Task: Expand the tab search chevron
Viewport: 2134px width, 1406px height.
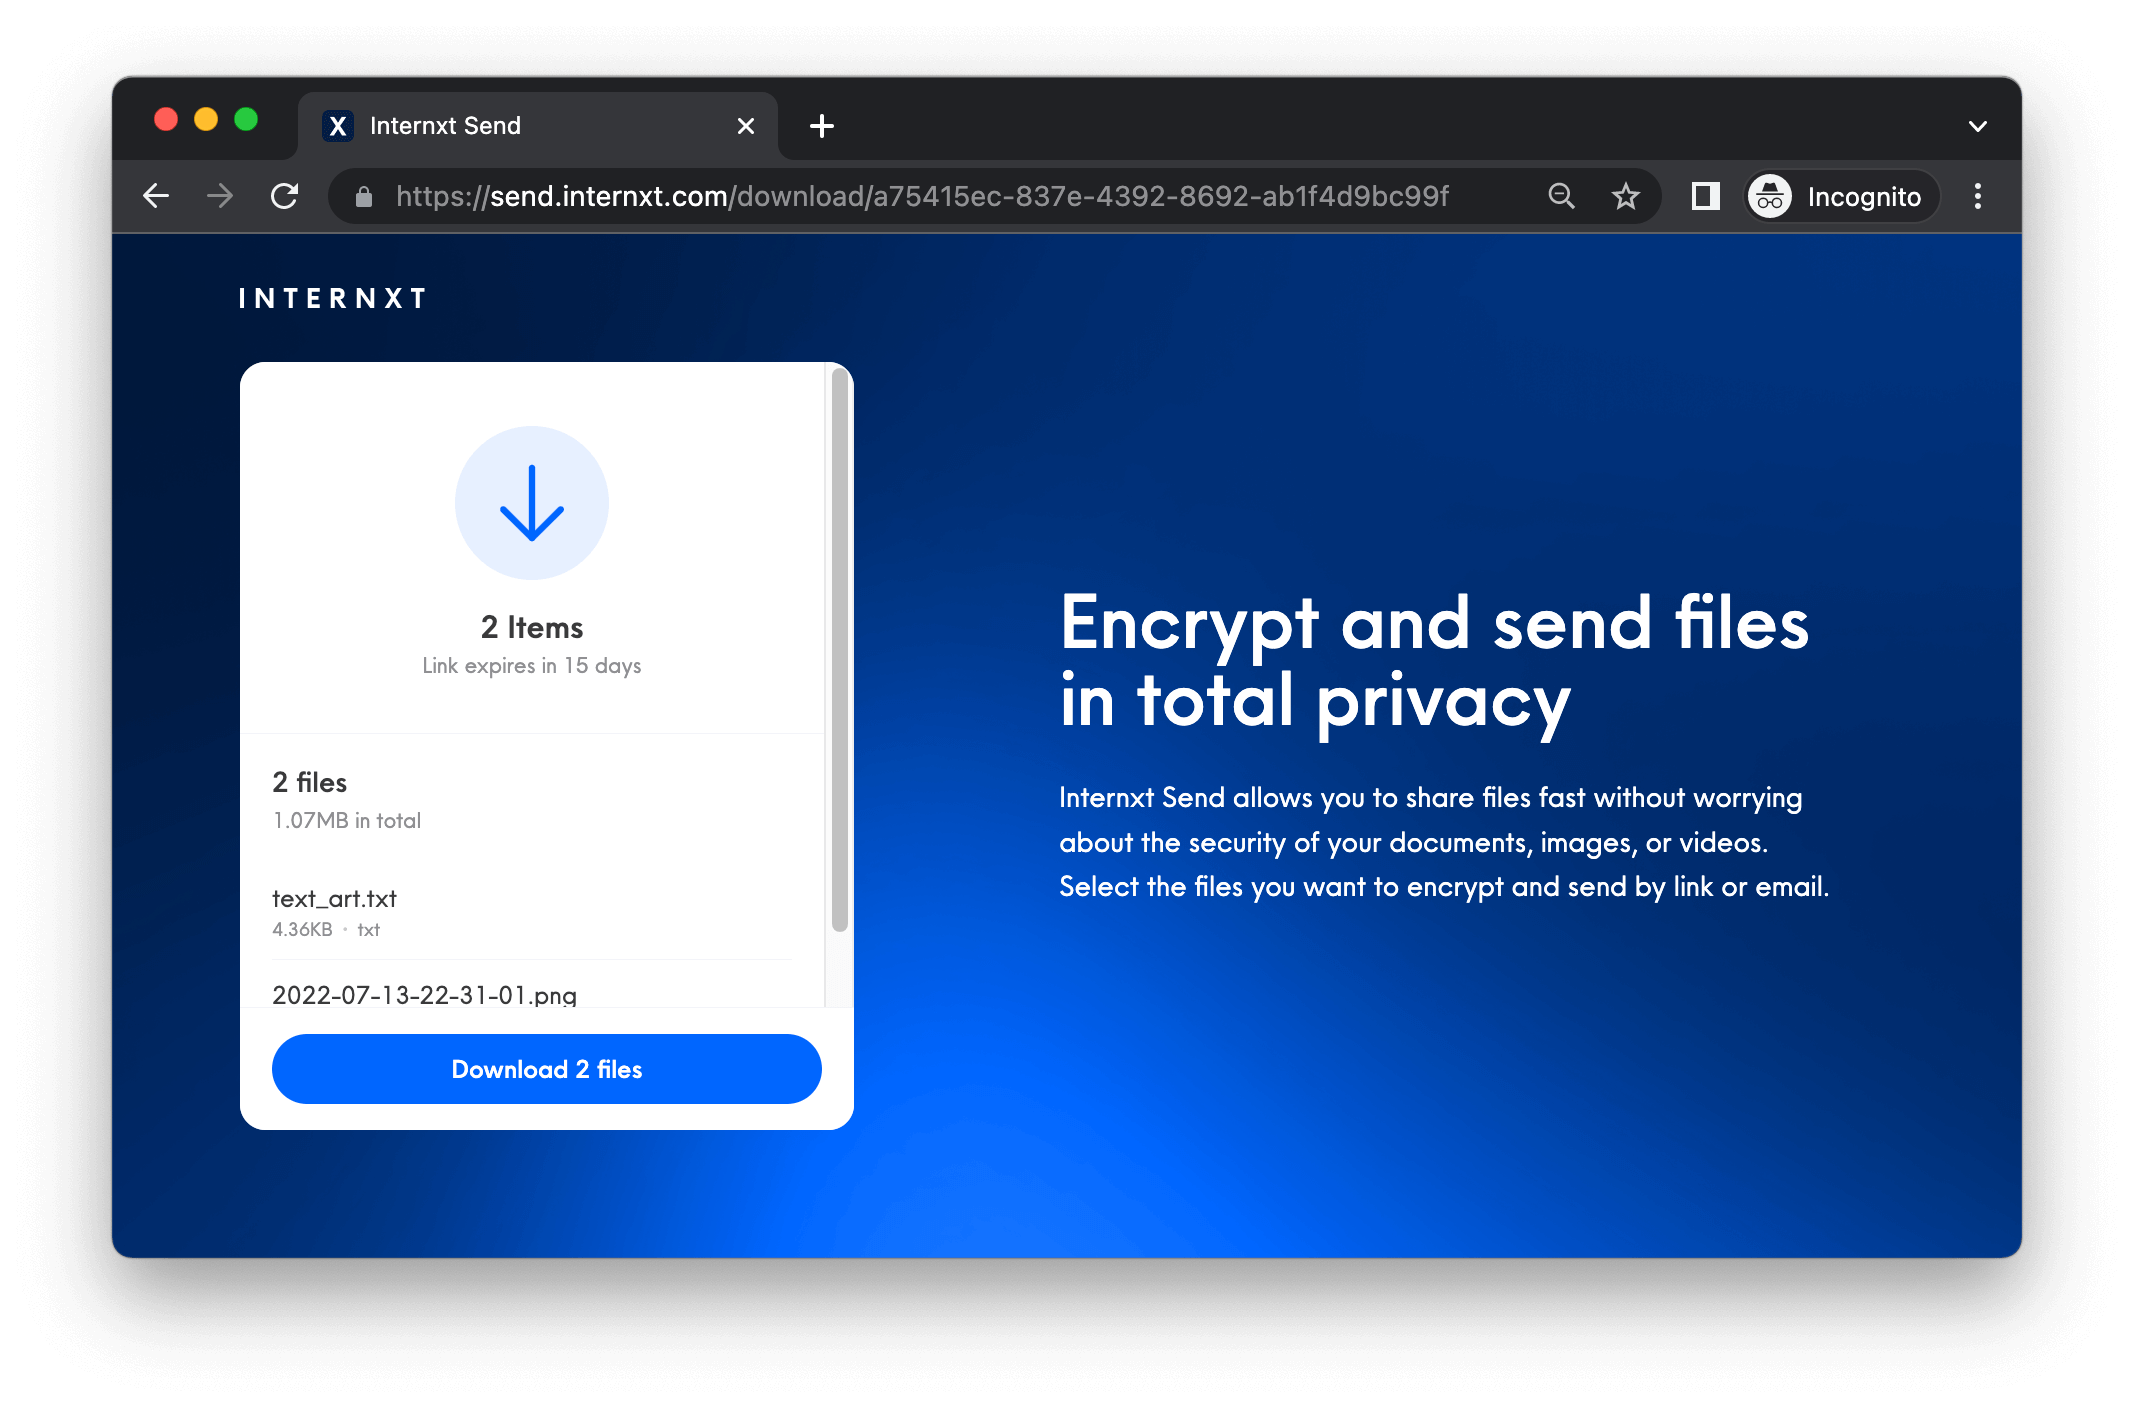Action: pyautogui.click(x=1977, y=126)
